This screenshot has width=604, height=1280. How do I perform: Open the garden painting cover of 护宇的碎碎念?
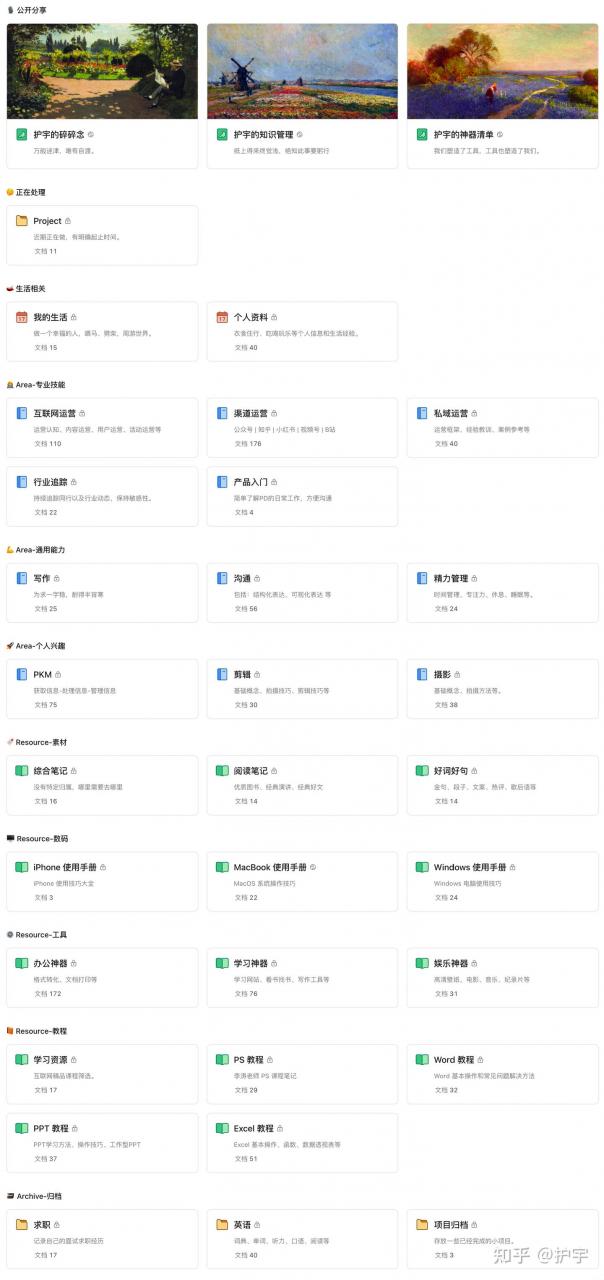click(102, 72)
